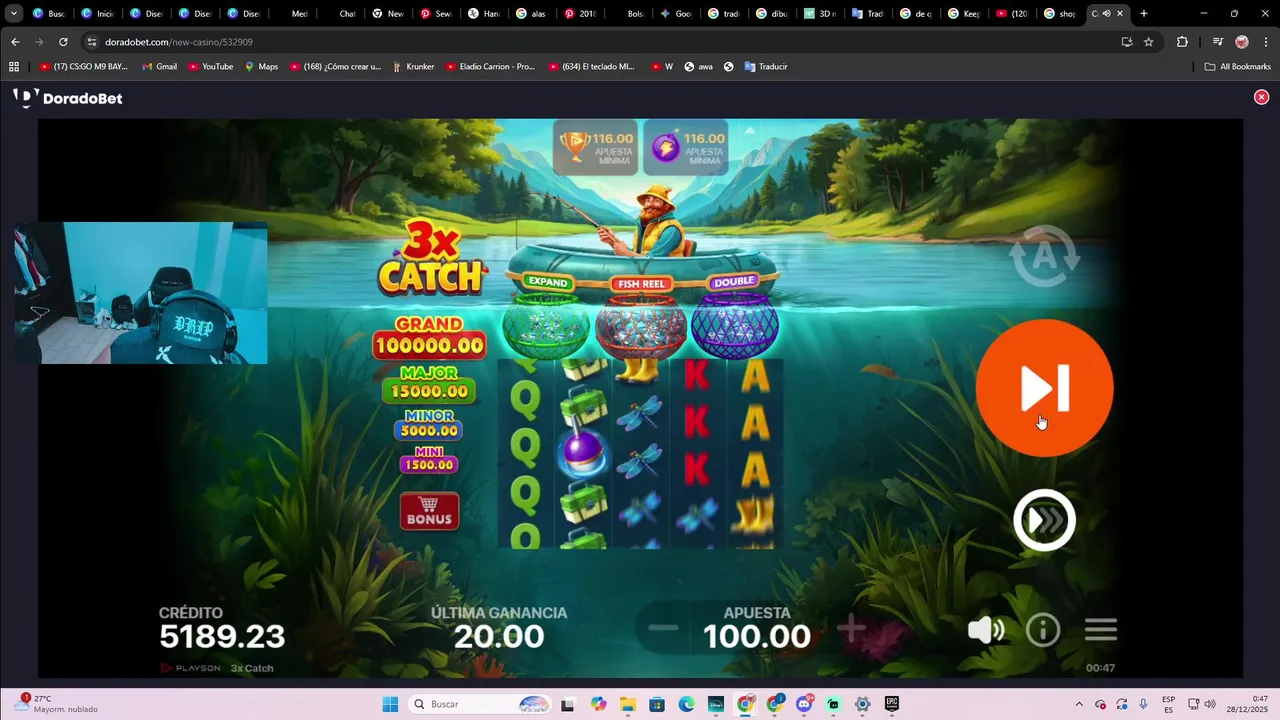Expand the system tray hidden icons chevron
Screen dimensions: 1280x720
click(1079, 704)
